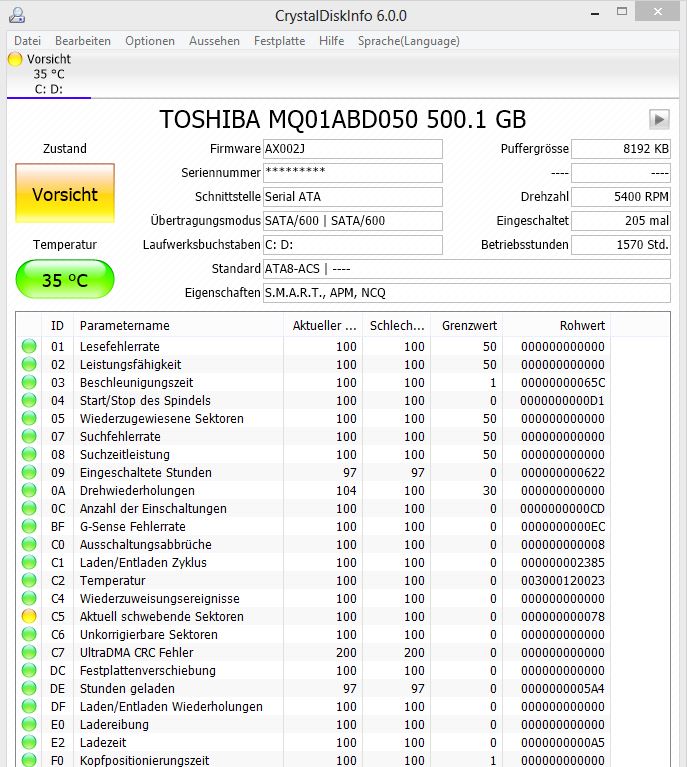The width and height of the screenshot is (687, 767).
Task: Click the yellow Vorsicht health status button
Action: coord(65,194)
